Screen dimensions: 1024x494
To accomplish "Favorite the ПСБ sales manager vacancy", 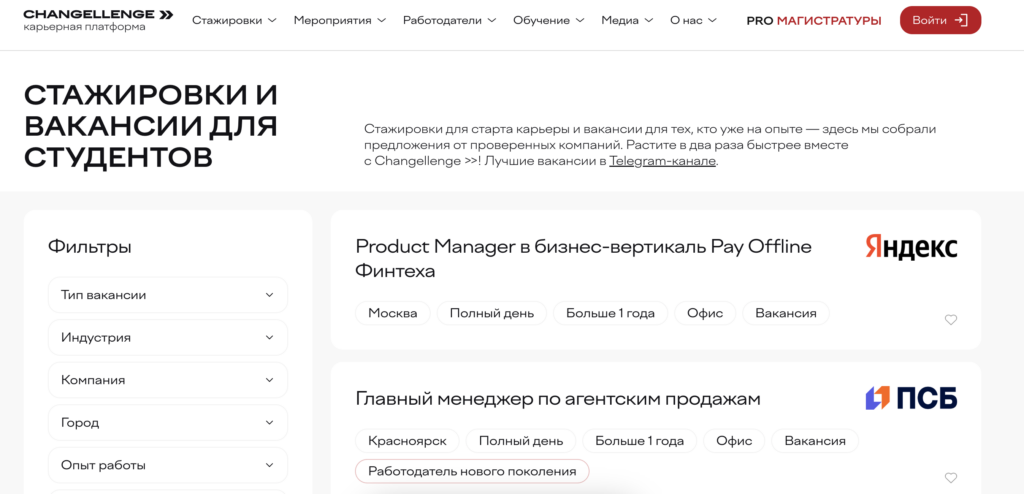I will 951,478.
